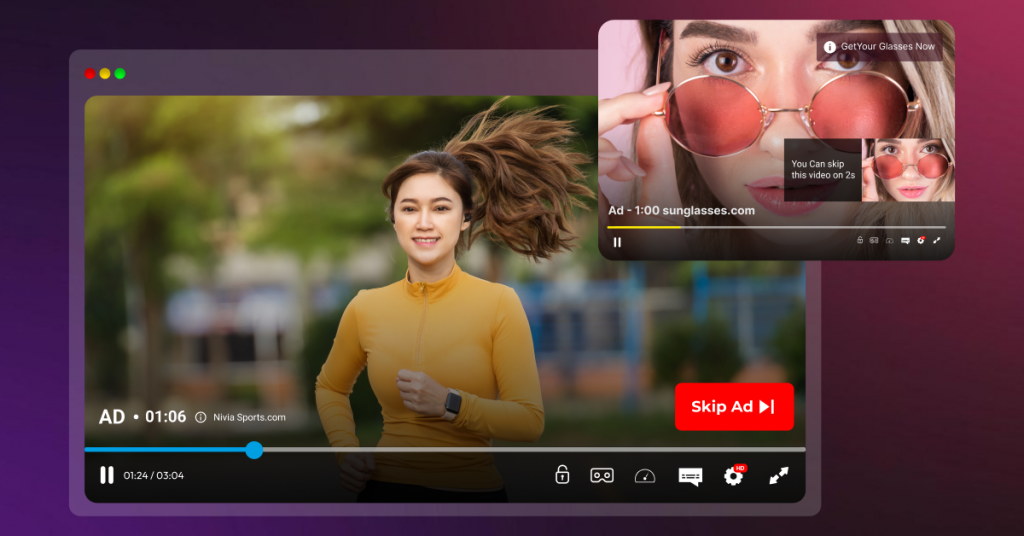Image resolution: width=1024 pixels, height=536 pixels.
Task: Open the Nivia Sports.com advertiser link
Action: pos(249,417)
